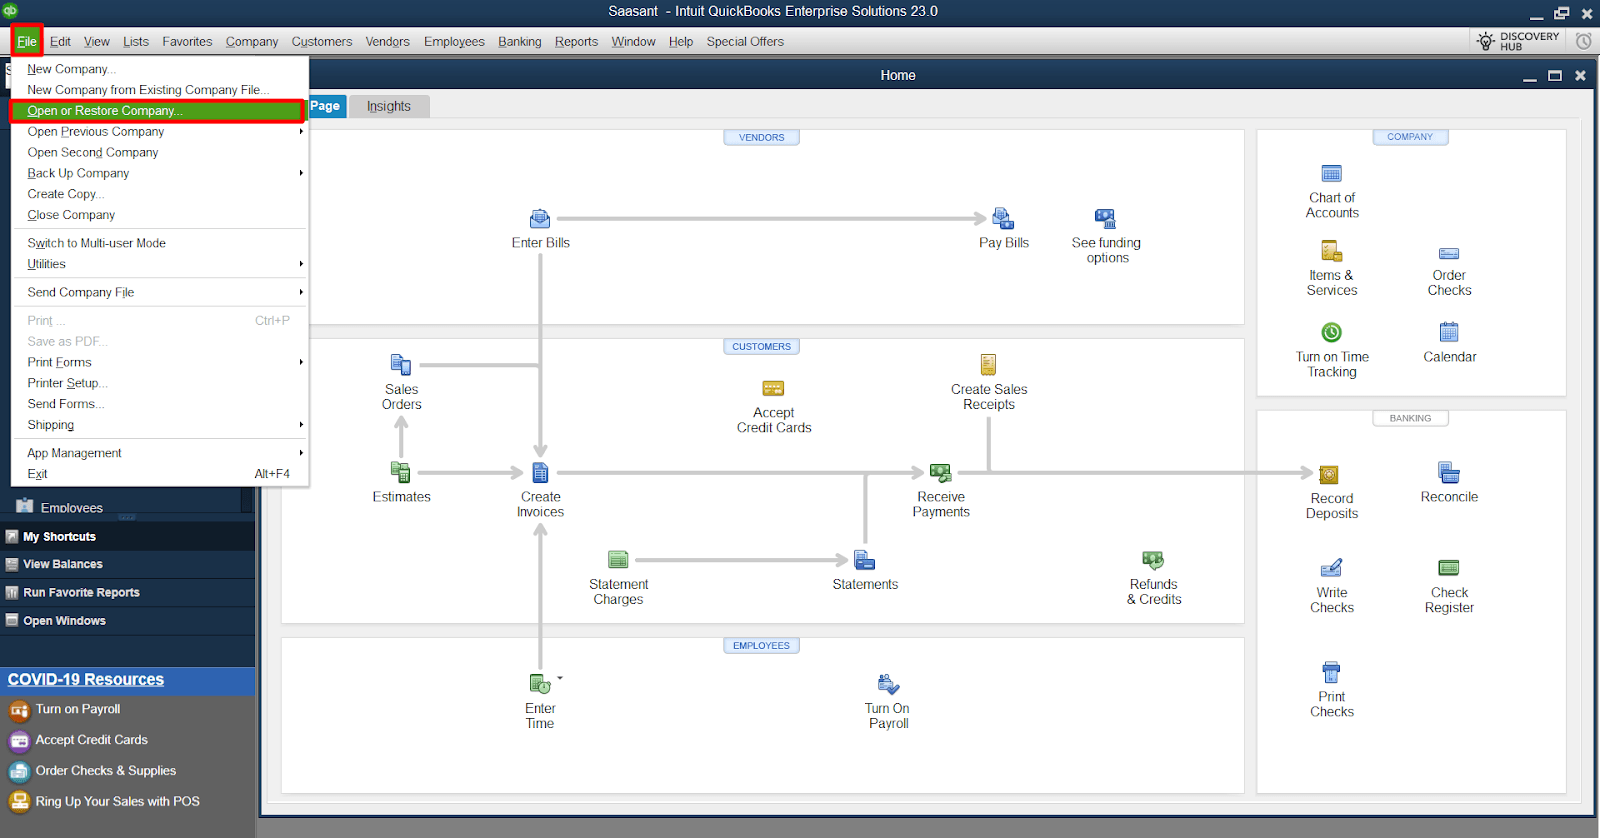
Task: Open the Edit menu
Action: click(x=60, y=41)
